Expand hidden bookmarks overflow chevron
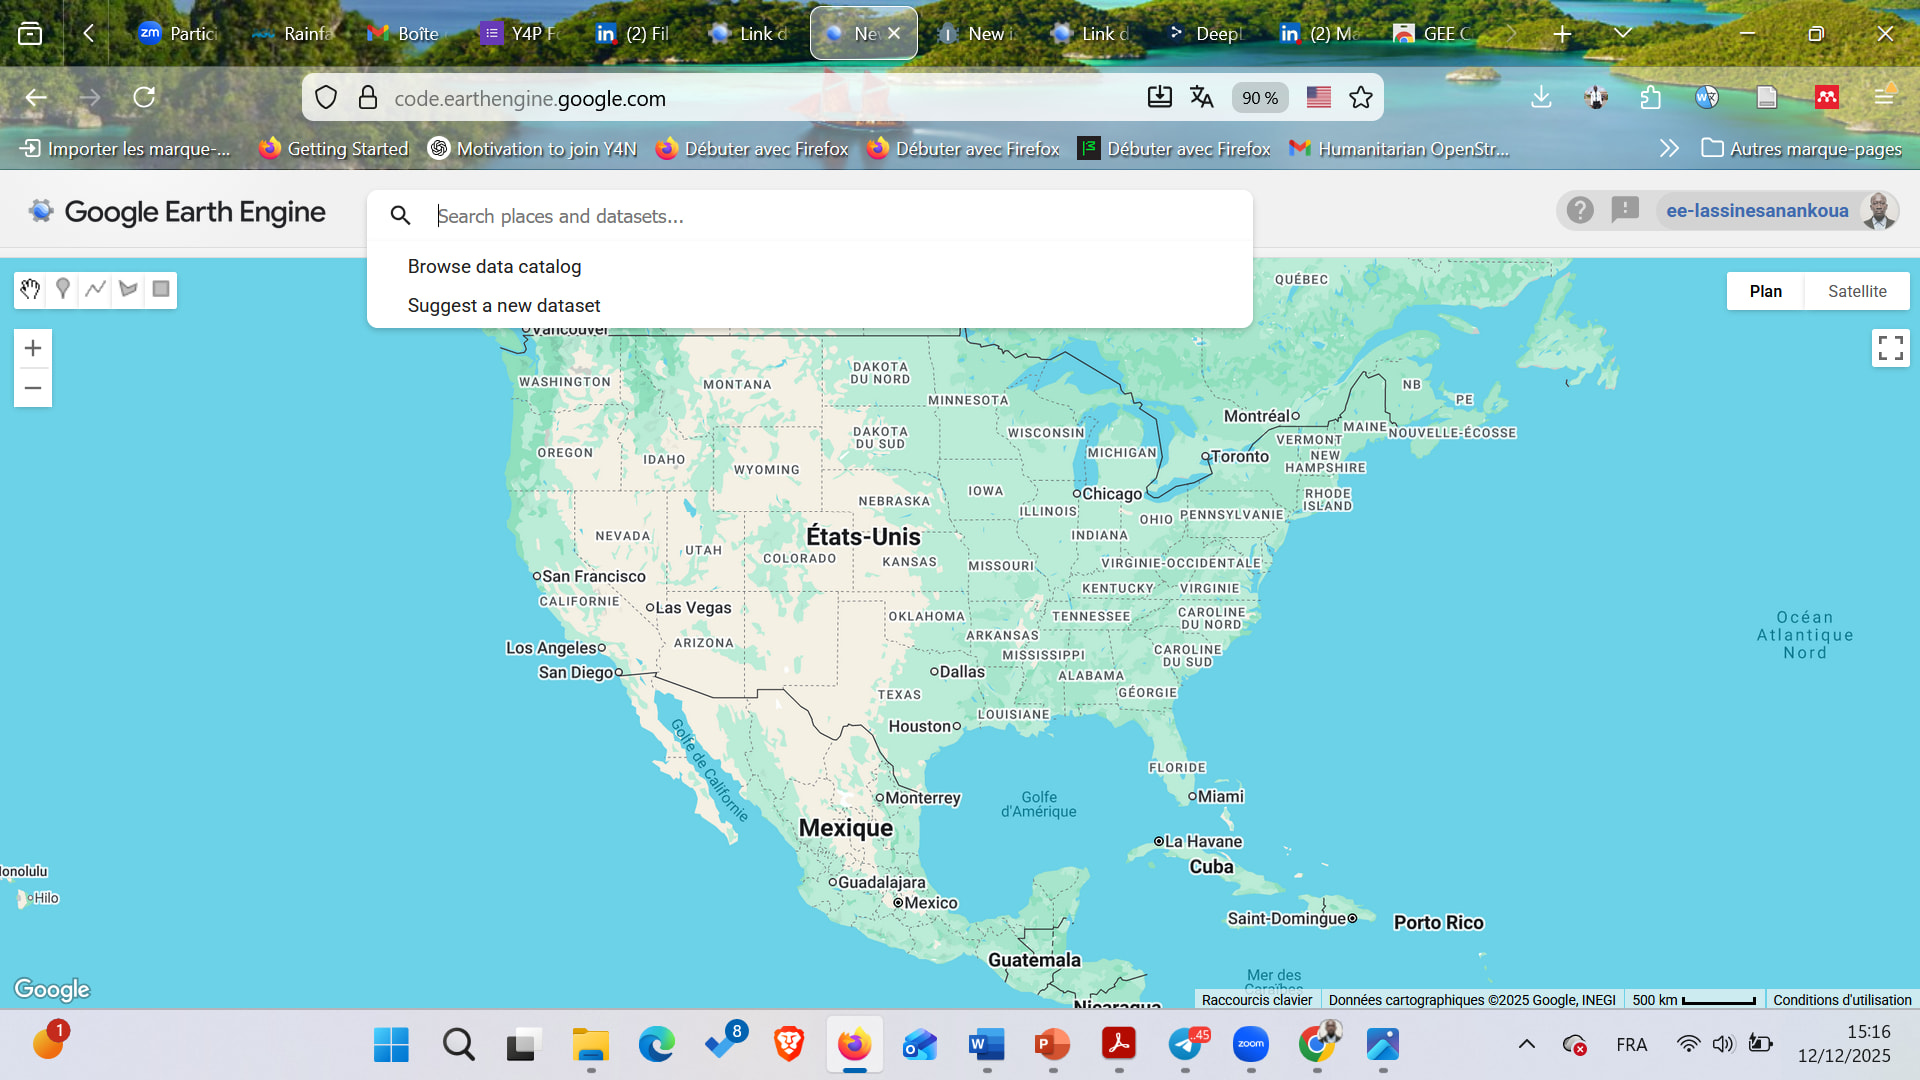1920x1080 pixels. pyautogui.click(x=1669, y=149)
